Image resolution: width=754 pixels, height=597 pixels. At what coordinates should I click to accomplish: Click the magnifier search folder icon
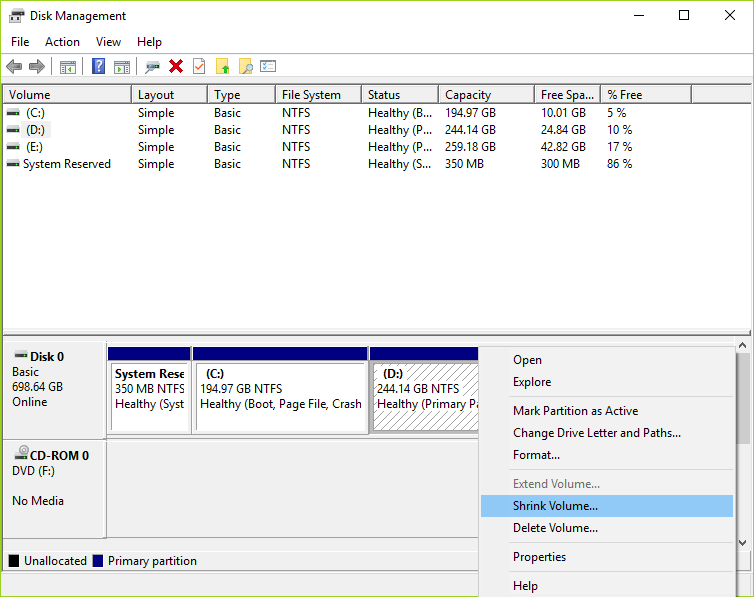click(245, 67)
